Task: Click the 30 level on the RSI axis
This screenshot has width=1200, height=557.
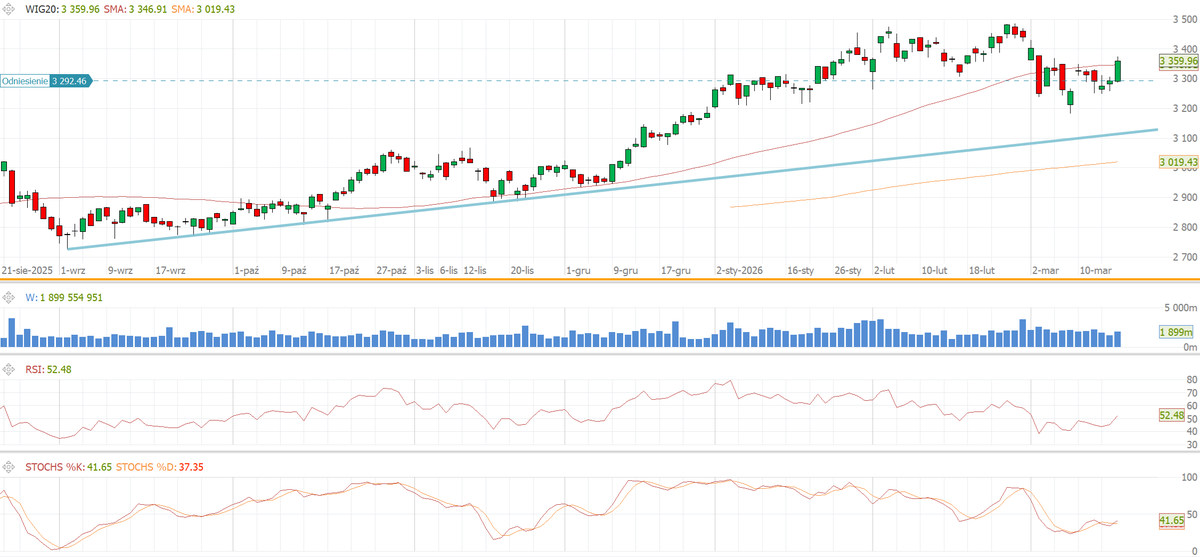Action: click(x=1192, y=445)
